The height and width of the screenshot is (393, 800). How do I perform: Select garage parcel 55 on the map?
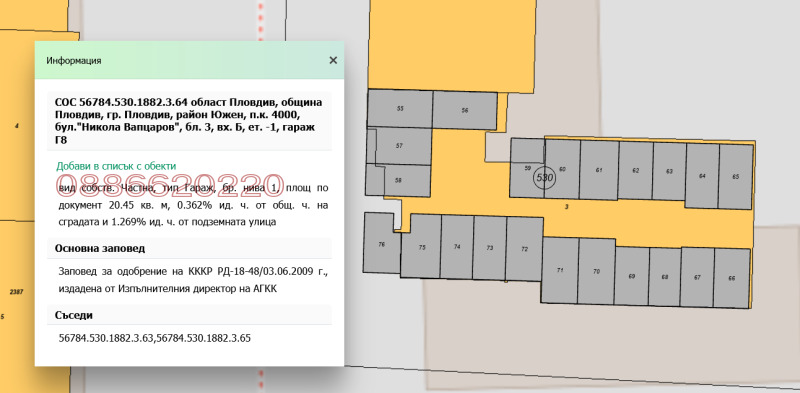pos(400,109)
